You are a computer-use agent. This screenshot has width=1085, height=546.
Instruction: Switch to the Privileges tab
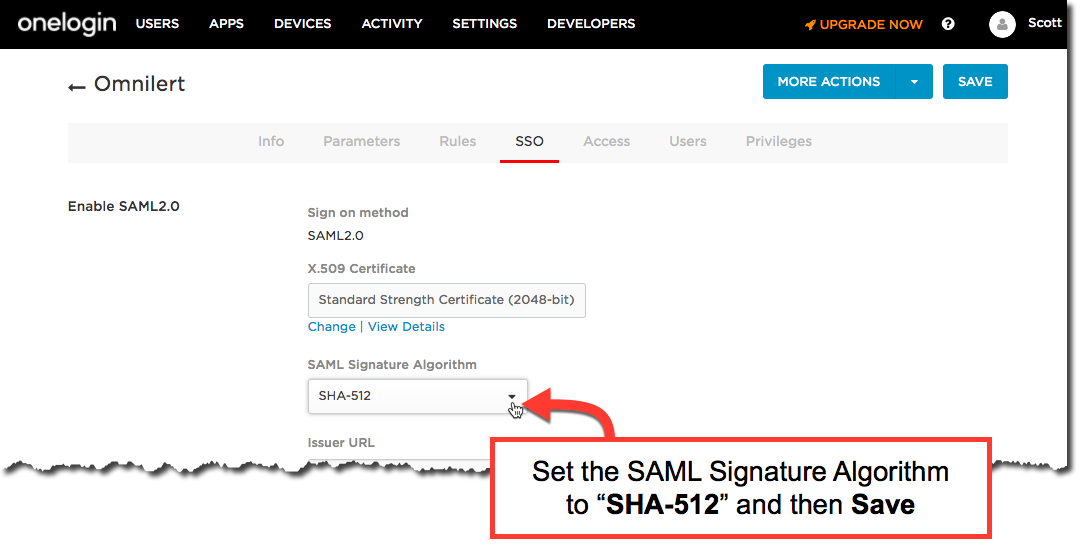click(778, 141)
